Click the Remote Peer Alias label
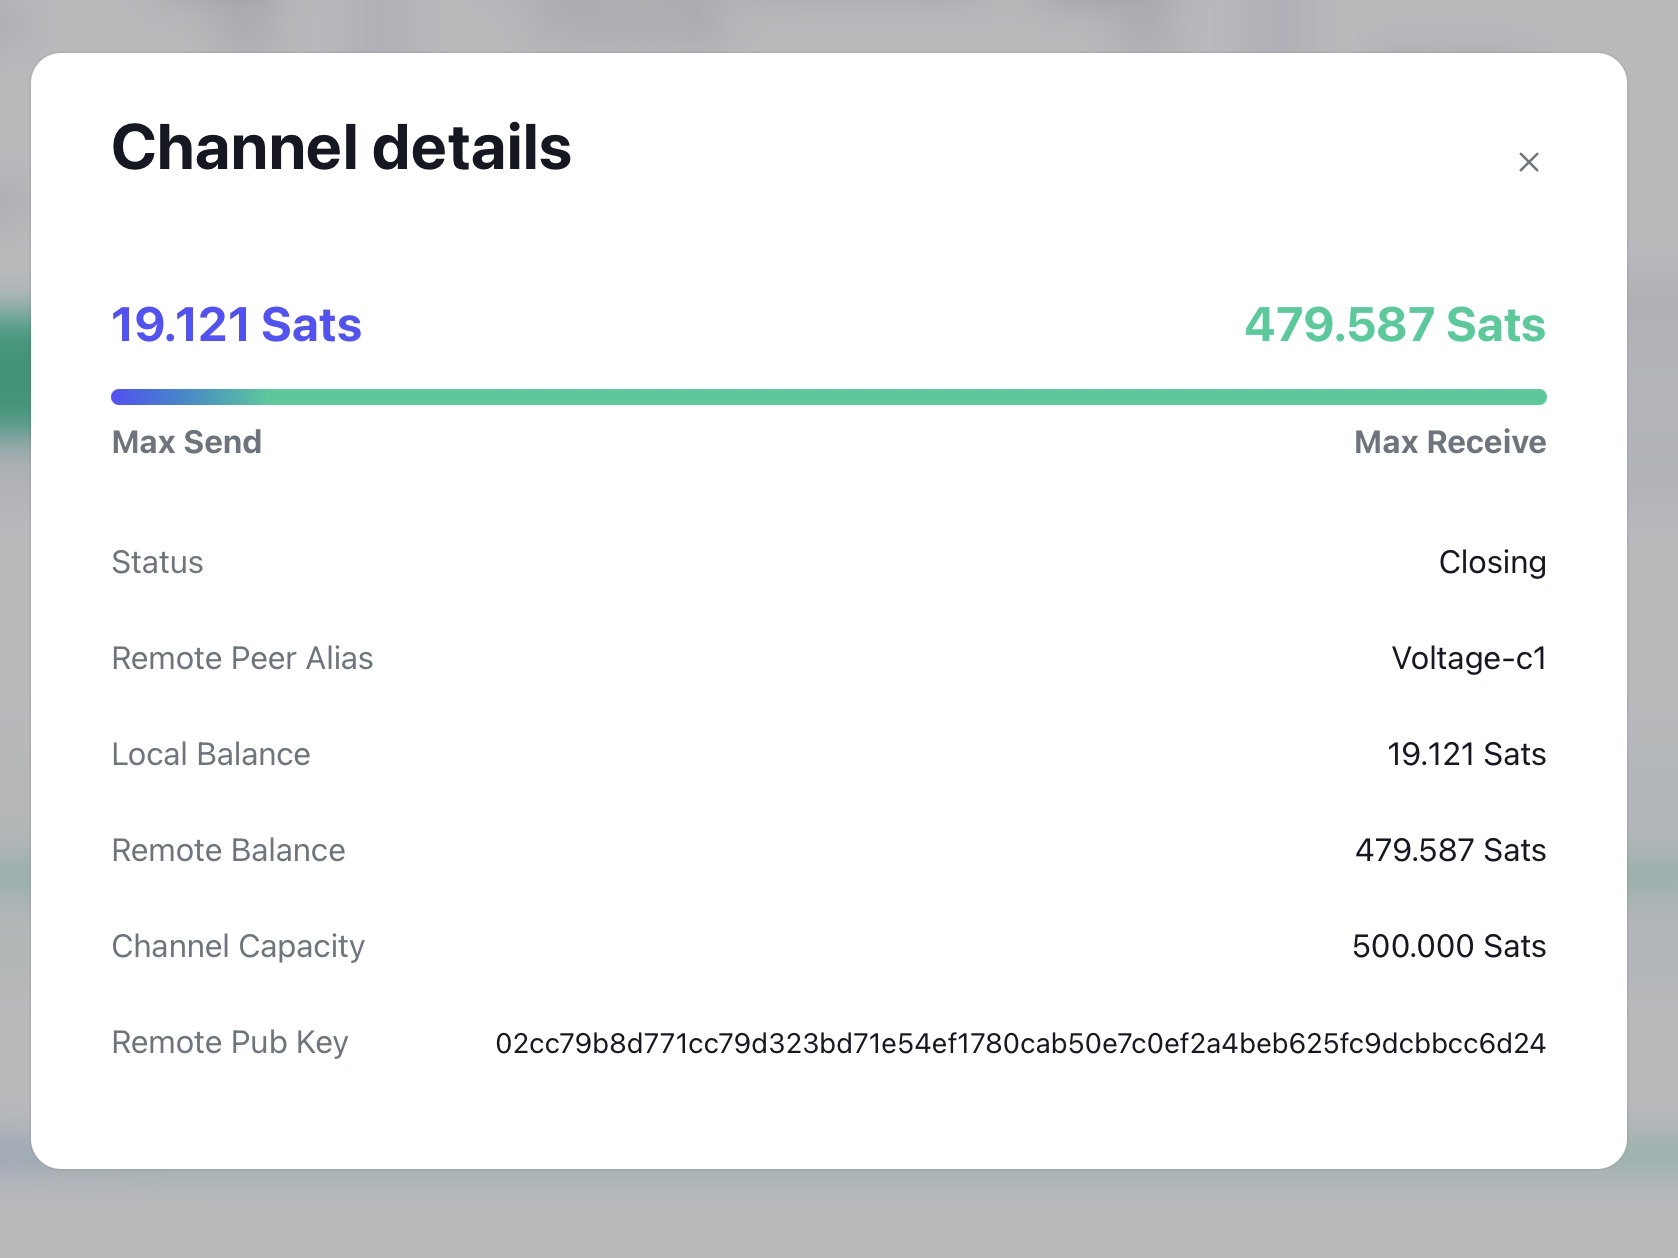The image size is (1678, 1258). [242, 658]
